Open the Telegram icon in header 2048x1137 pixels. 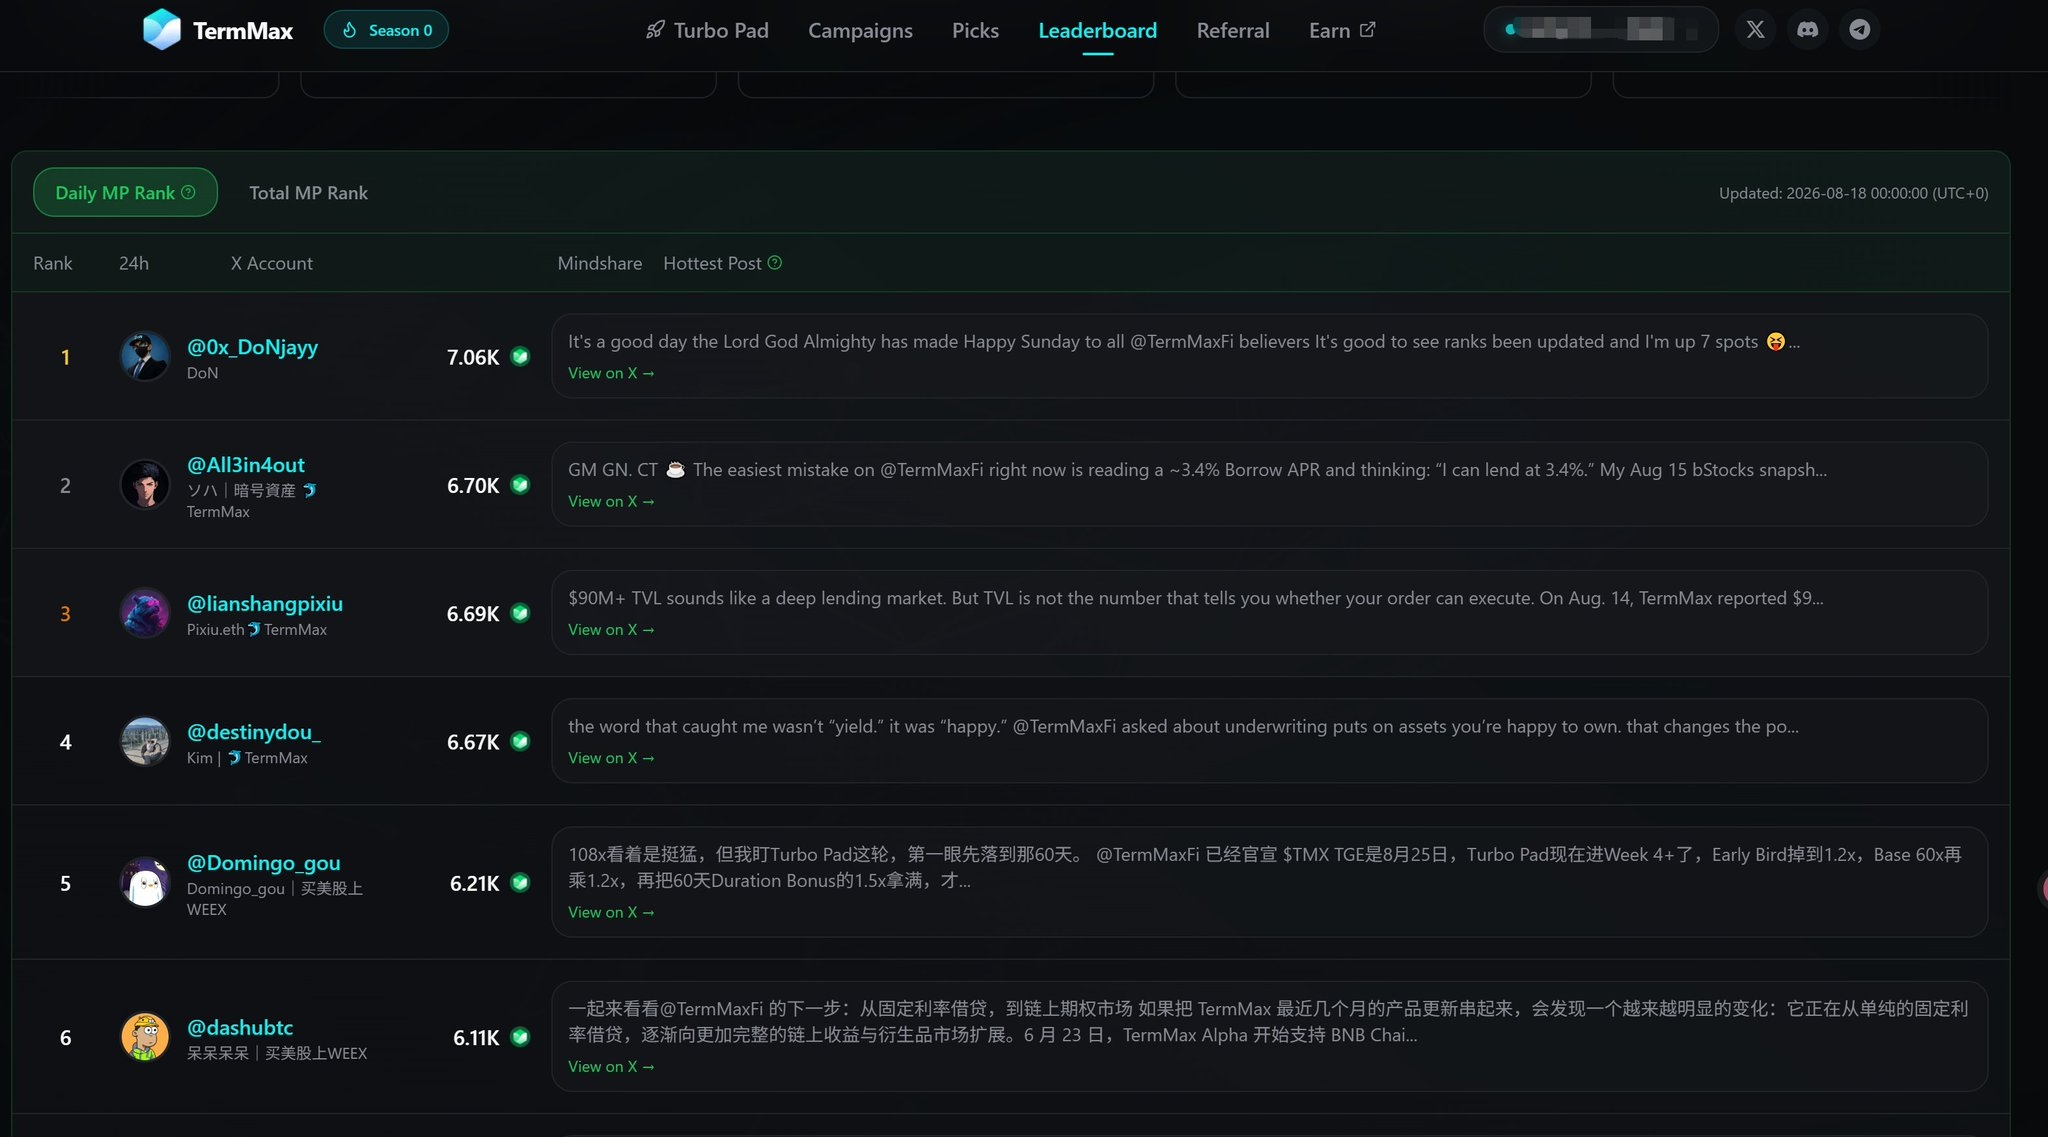[1859, 30]
